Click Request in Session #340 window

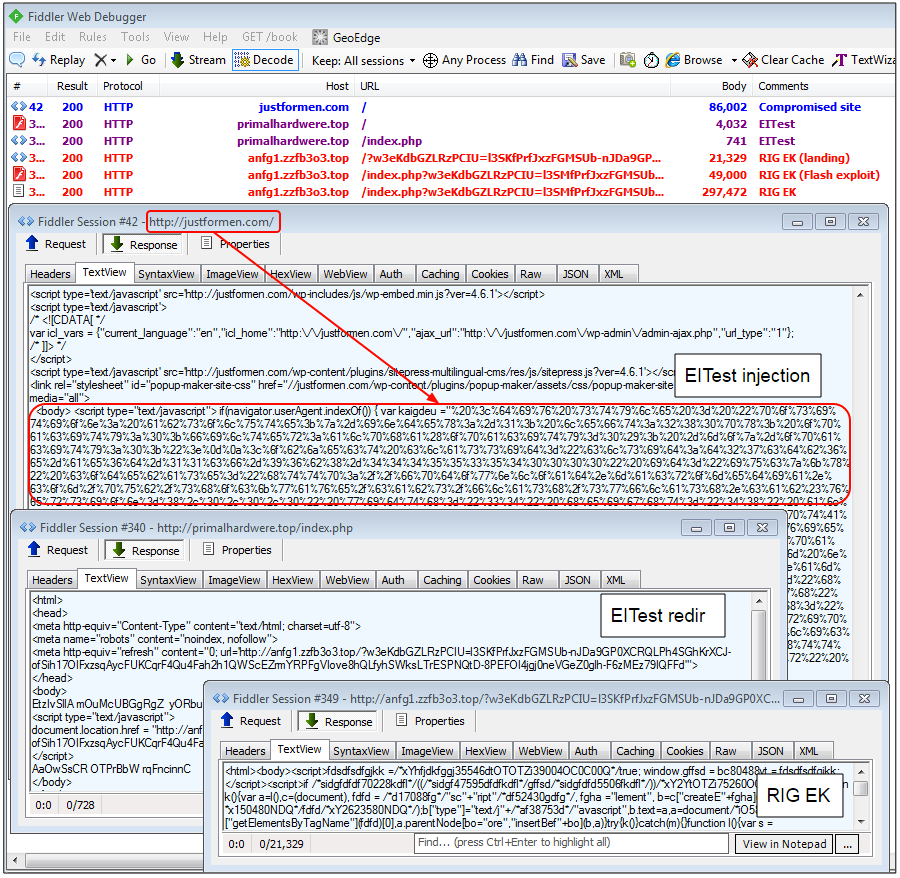pyautogui.click(x=58, y=550)
